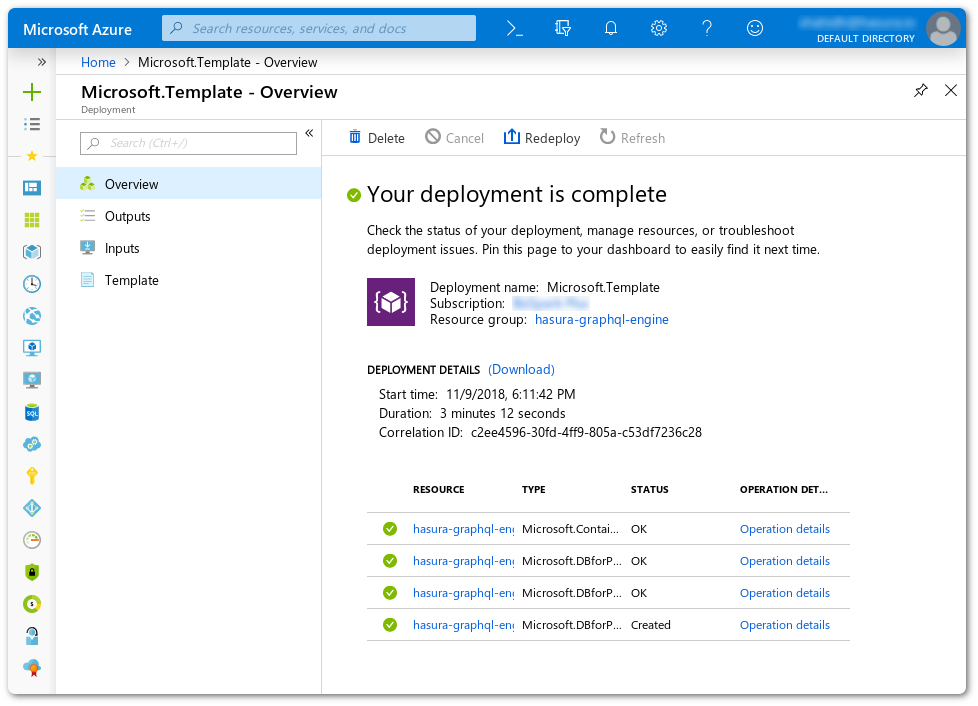Open Security Center shield icon in sidebar
The image size is (978, 706).
point(32,572)
